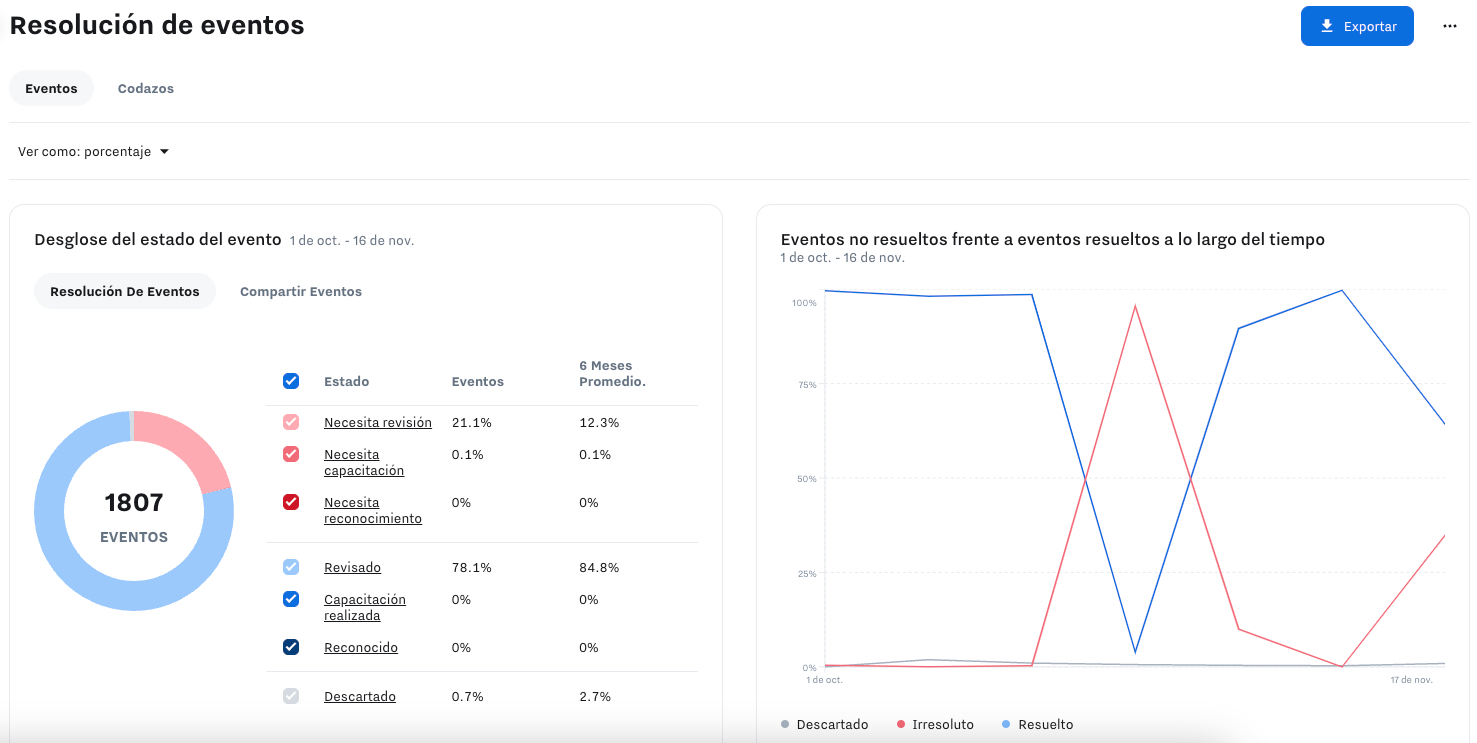Open the Ver como: porcentaje dropdown
Viewport: 1477px width, 743px height.
point(94,152)
